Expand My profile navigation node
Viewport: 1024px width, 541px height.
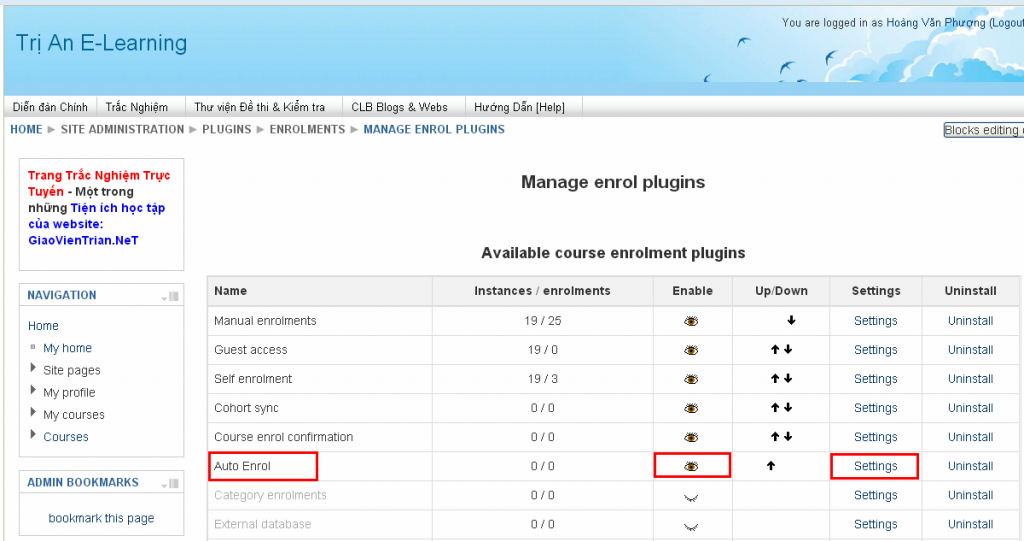[33, 391]
